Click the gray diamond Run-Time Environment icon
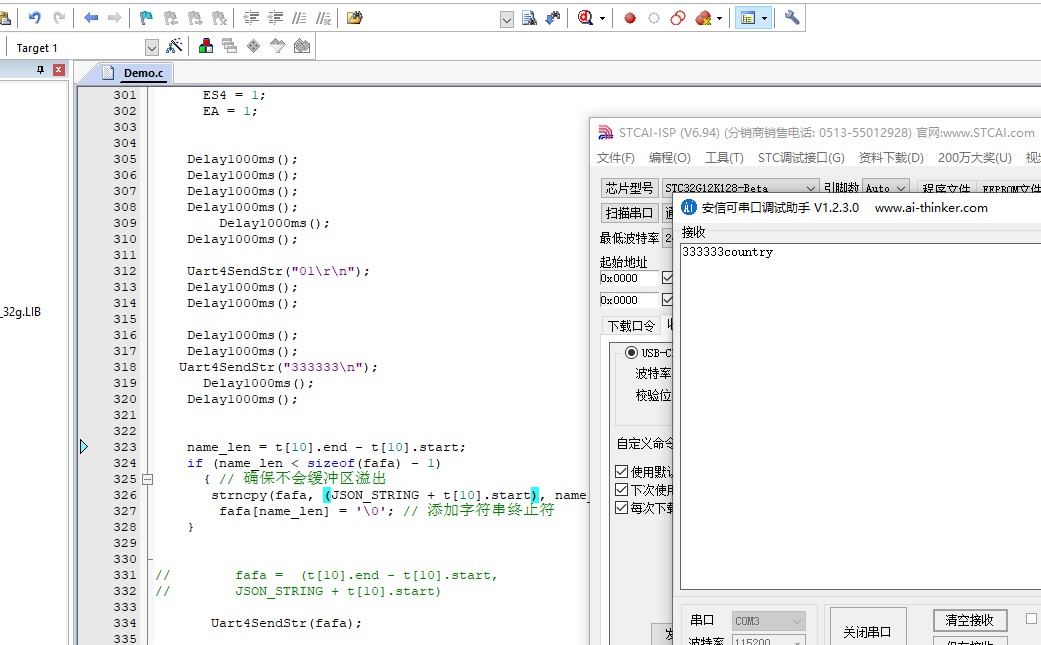This screenshot has width=1041, height=645. pyautogui.click(x=254, y=46)
